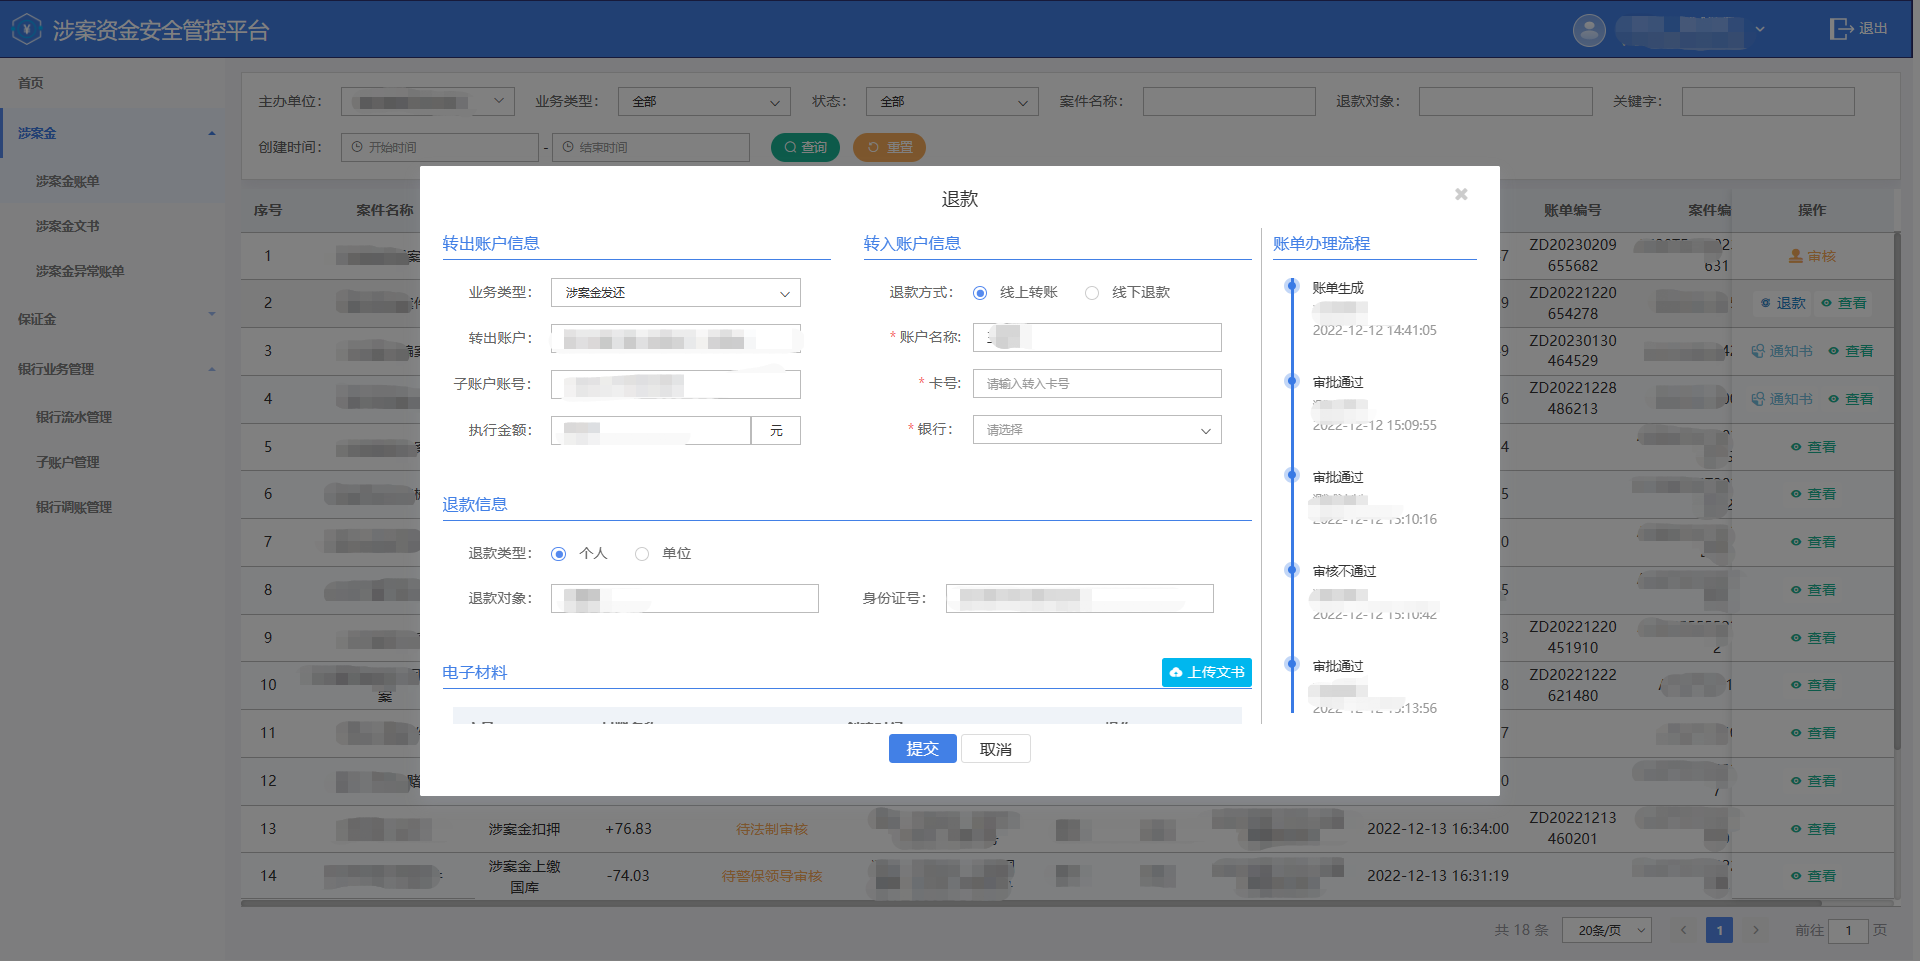Click the 上传文书 upload icon in the dialog

(1176, 672)
